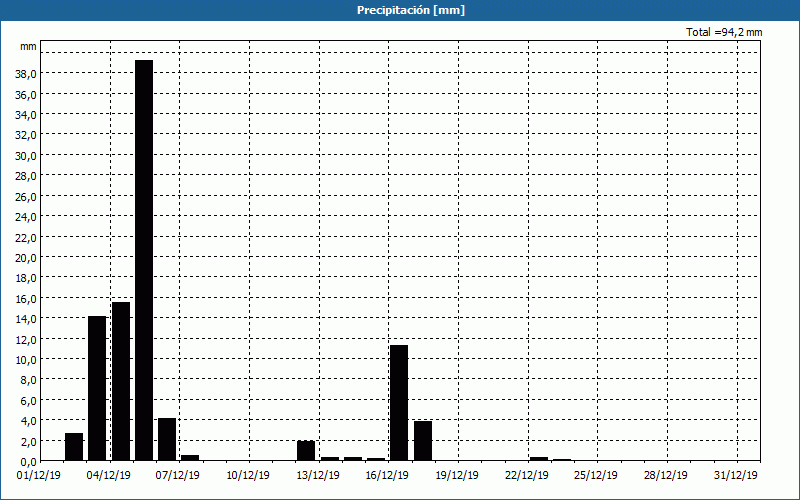800x500 pixels.
Task: Click the 25/12/19 date label
Action: [x=596, y=476]
